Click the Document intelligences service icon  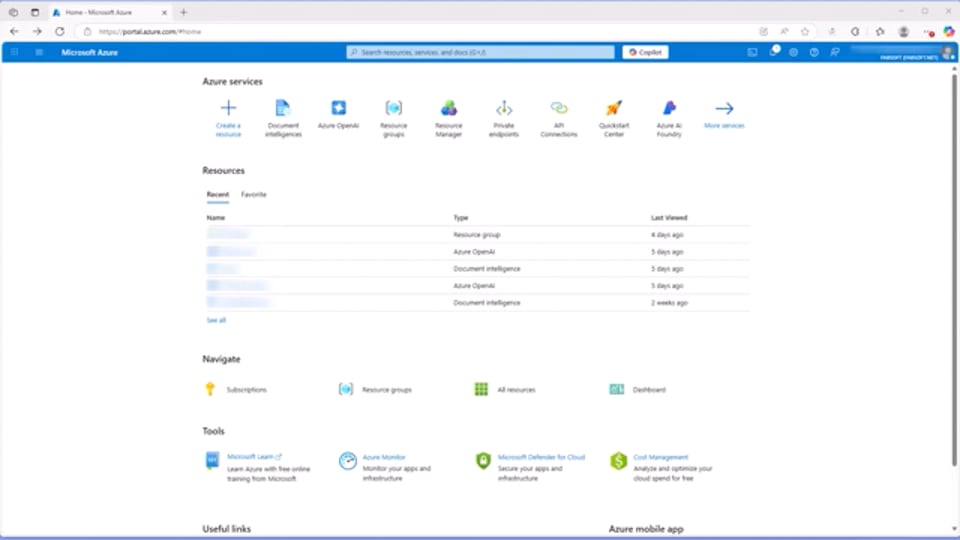tap(283, 108)
